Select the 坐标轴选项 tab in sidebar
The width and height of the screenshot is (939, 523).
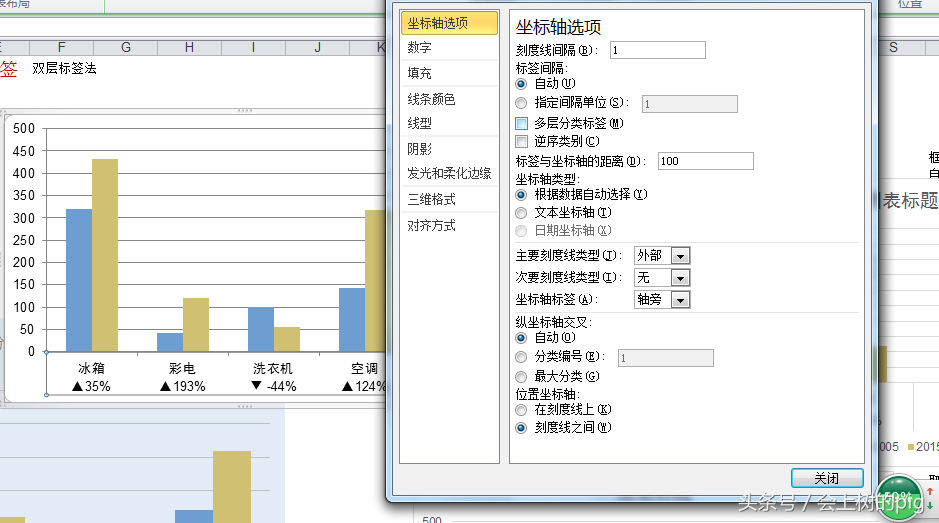coord(449,23)
